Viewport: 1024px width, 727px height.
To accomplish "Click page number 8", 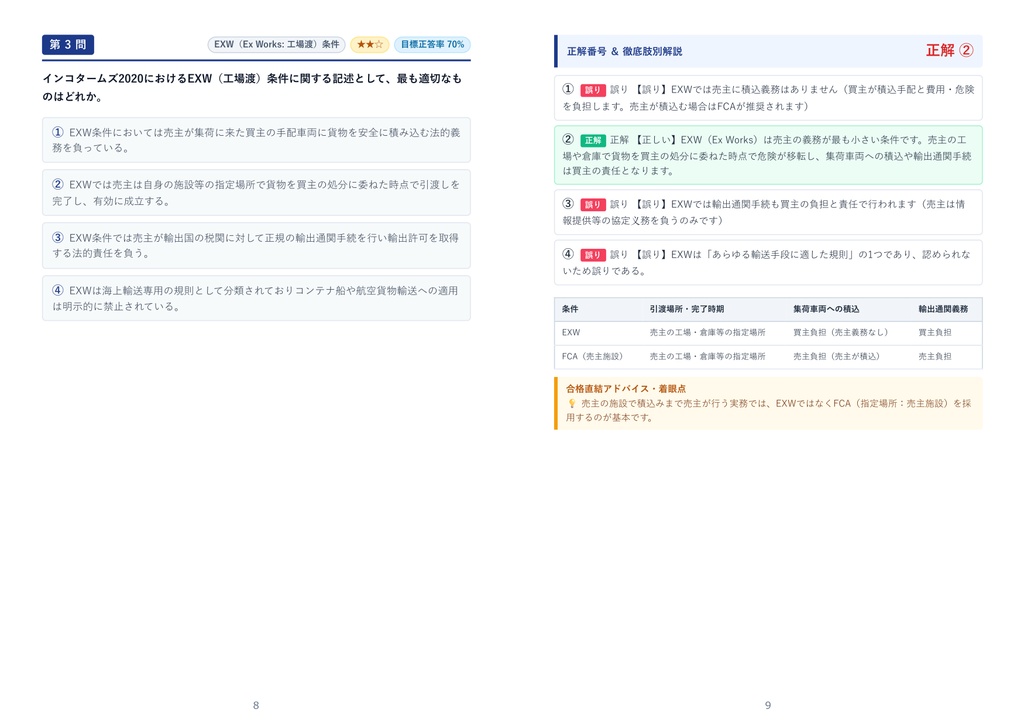I will click(x=256, y=705).
